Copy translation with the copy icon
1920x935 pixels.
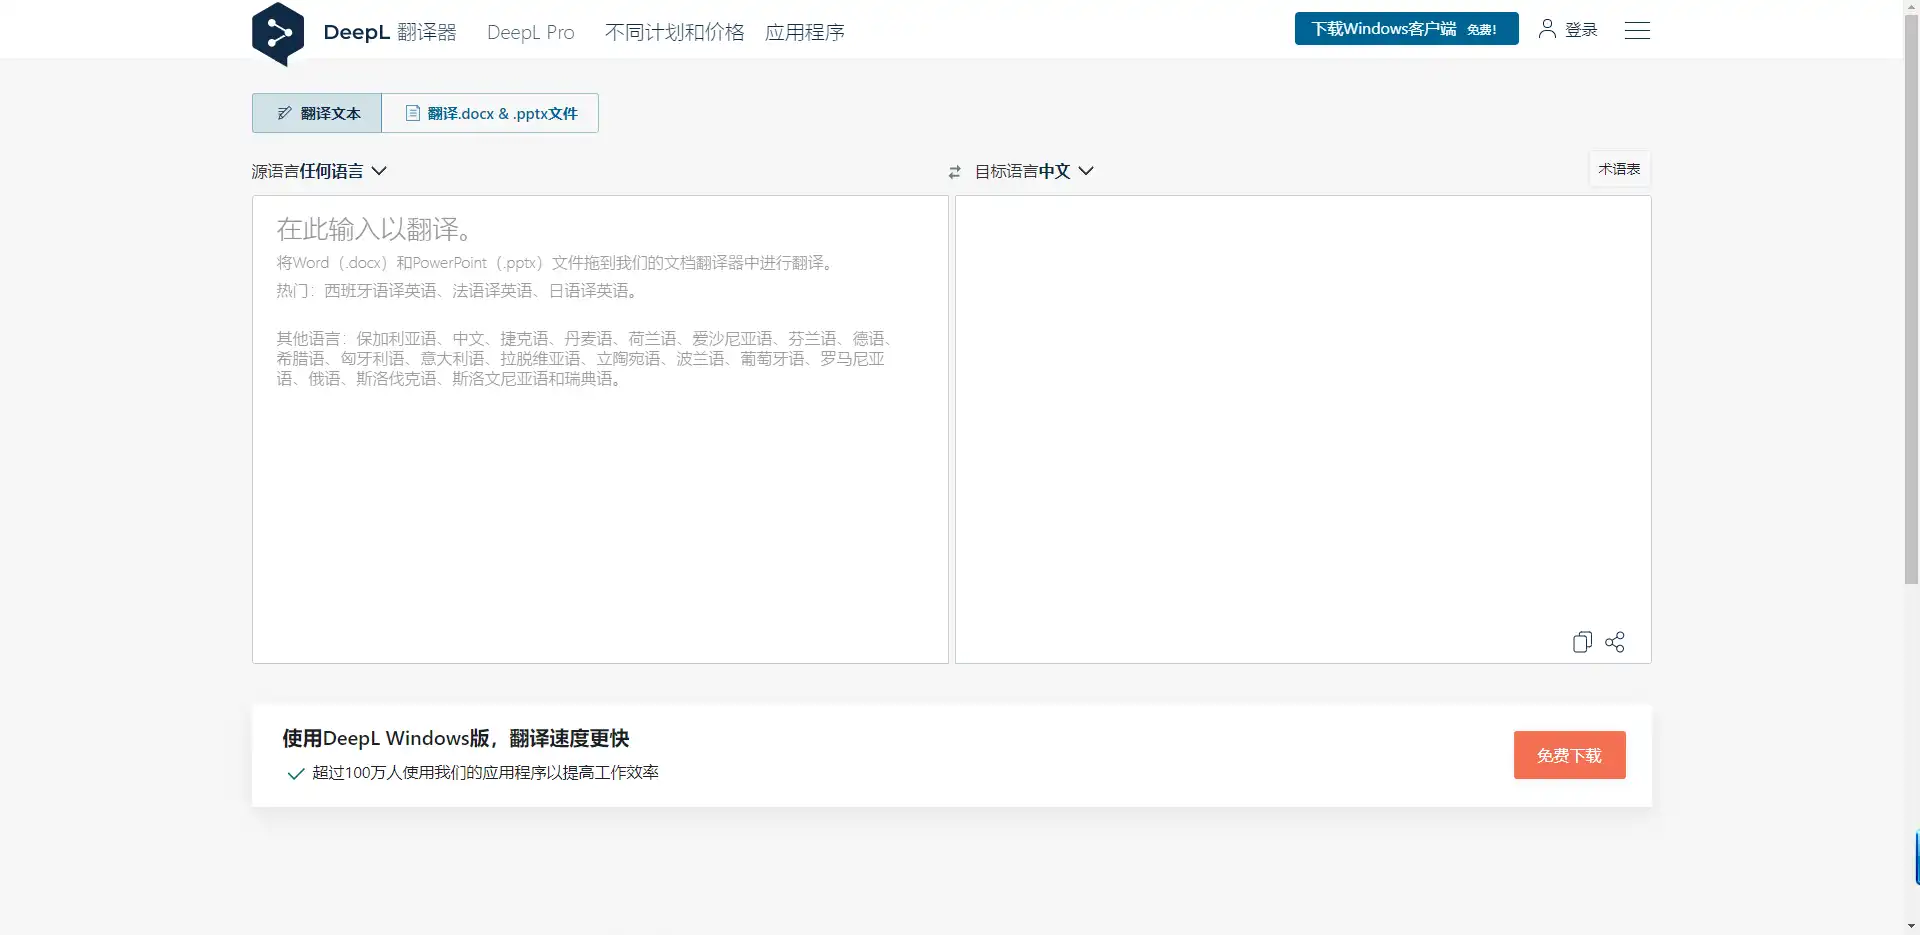(1582, 642)
